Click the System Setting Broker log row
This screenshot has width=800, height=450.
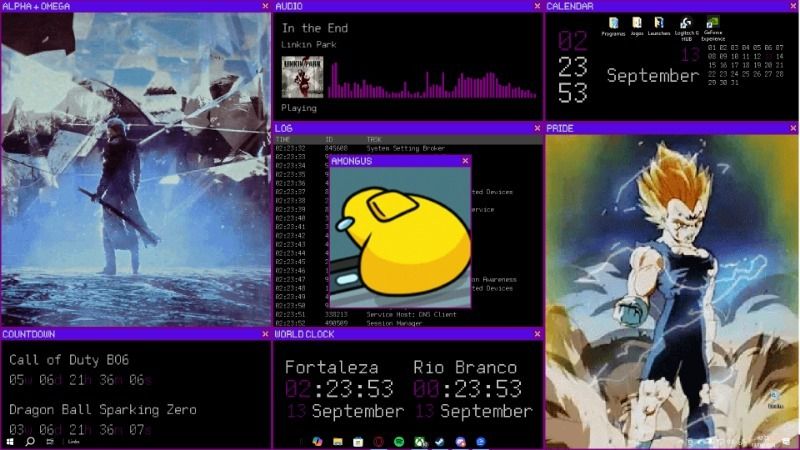point(408,148)
